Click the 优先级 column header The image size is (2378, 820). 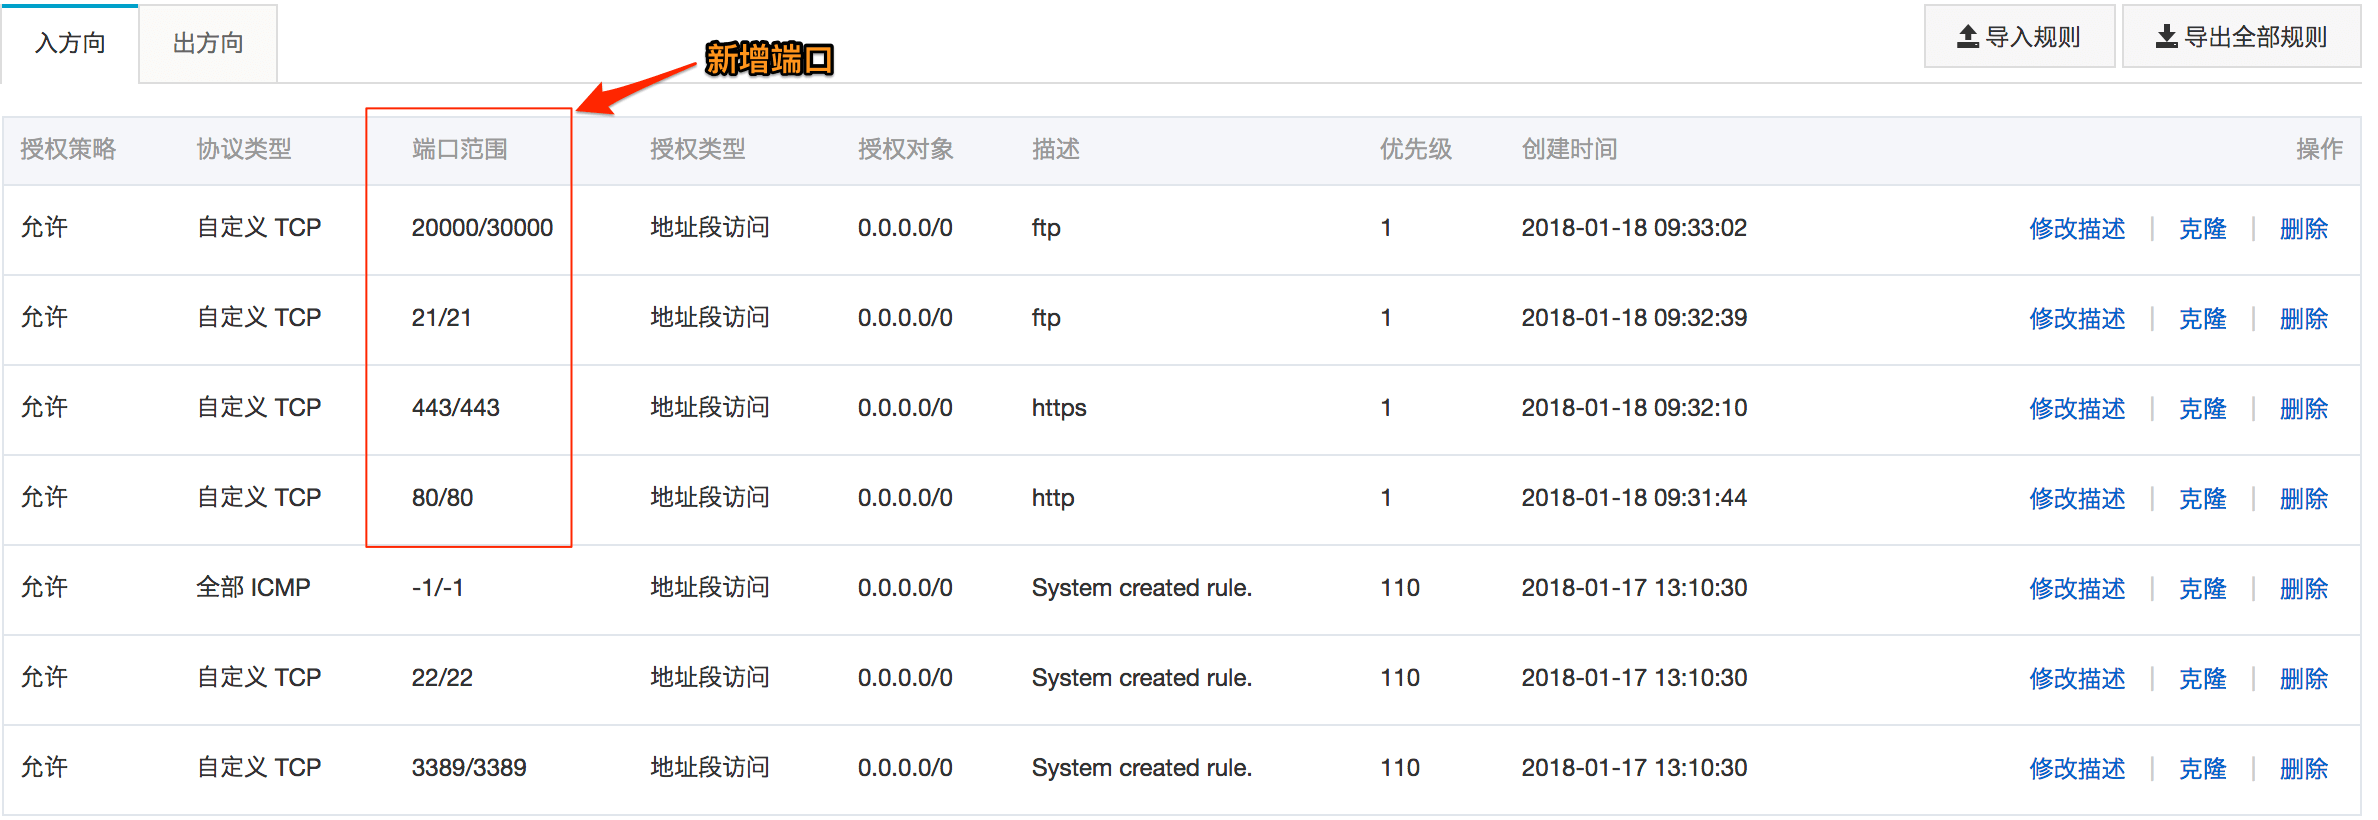[x=1416, y=149]
